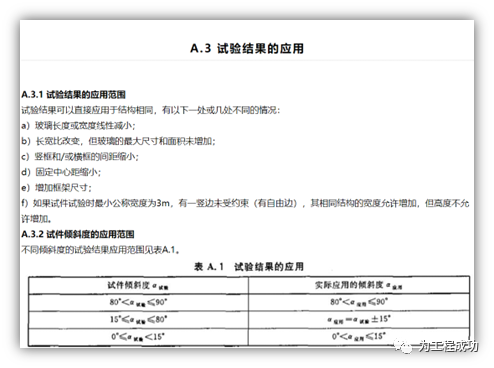Click item f) 如果试件试验时最小公称宽度为3m
This screenshot has width=494, height=368.
click(x=245, y=203)
